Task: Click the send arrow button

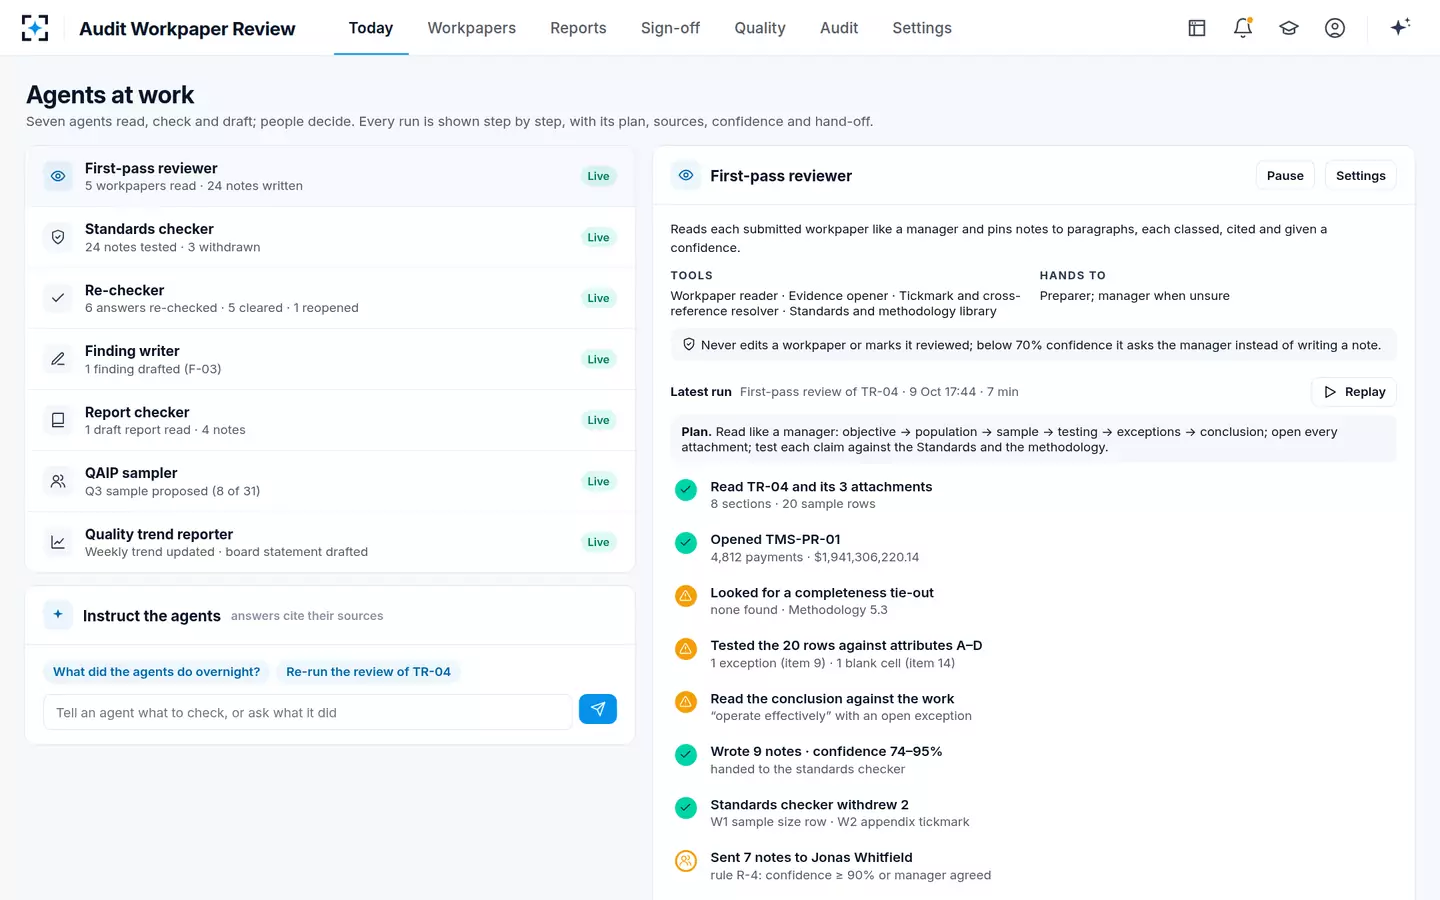Action: (x=598, y=709)
